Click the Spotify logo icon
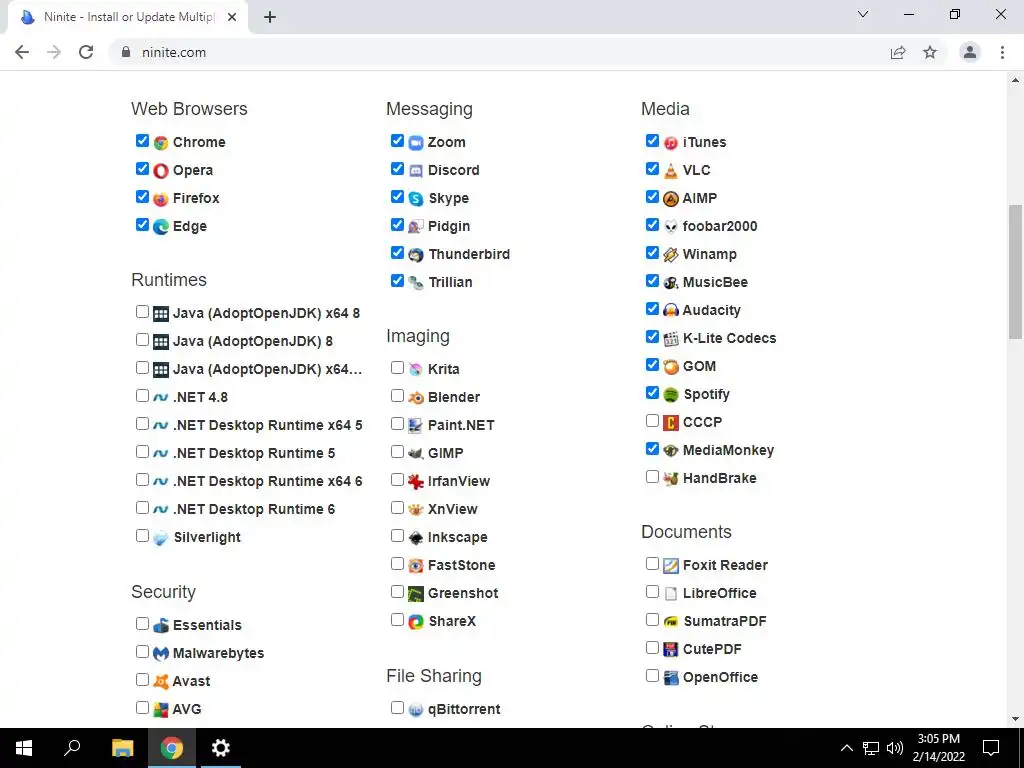 671,394
